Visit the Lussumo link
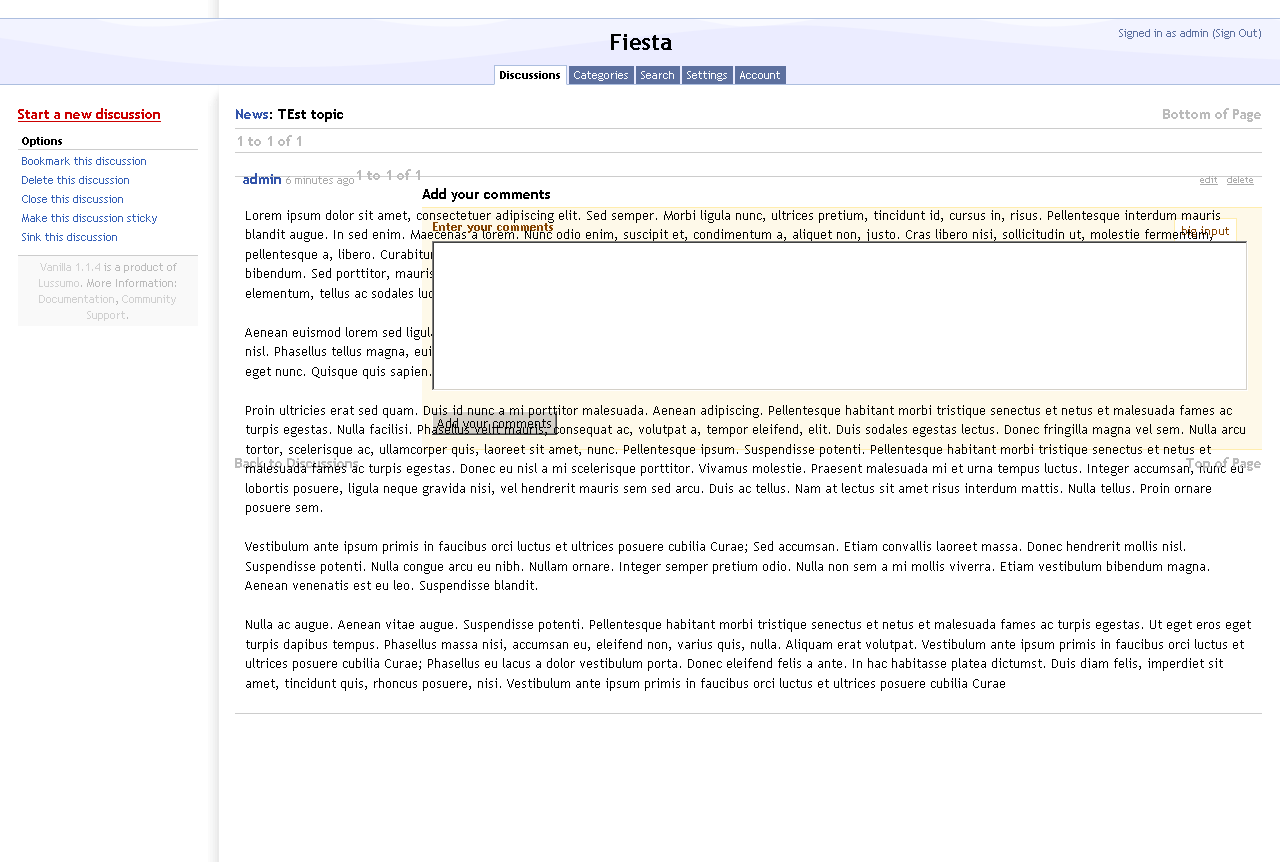Viewport: 1280px width, 862px height. (x=59, y=283)
